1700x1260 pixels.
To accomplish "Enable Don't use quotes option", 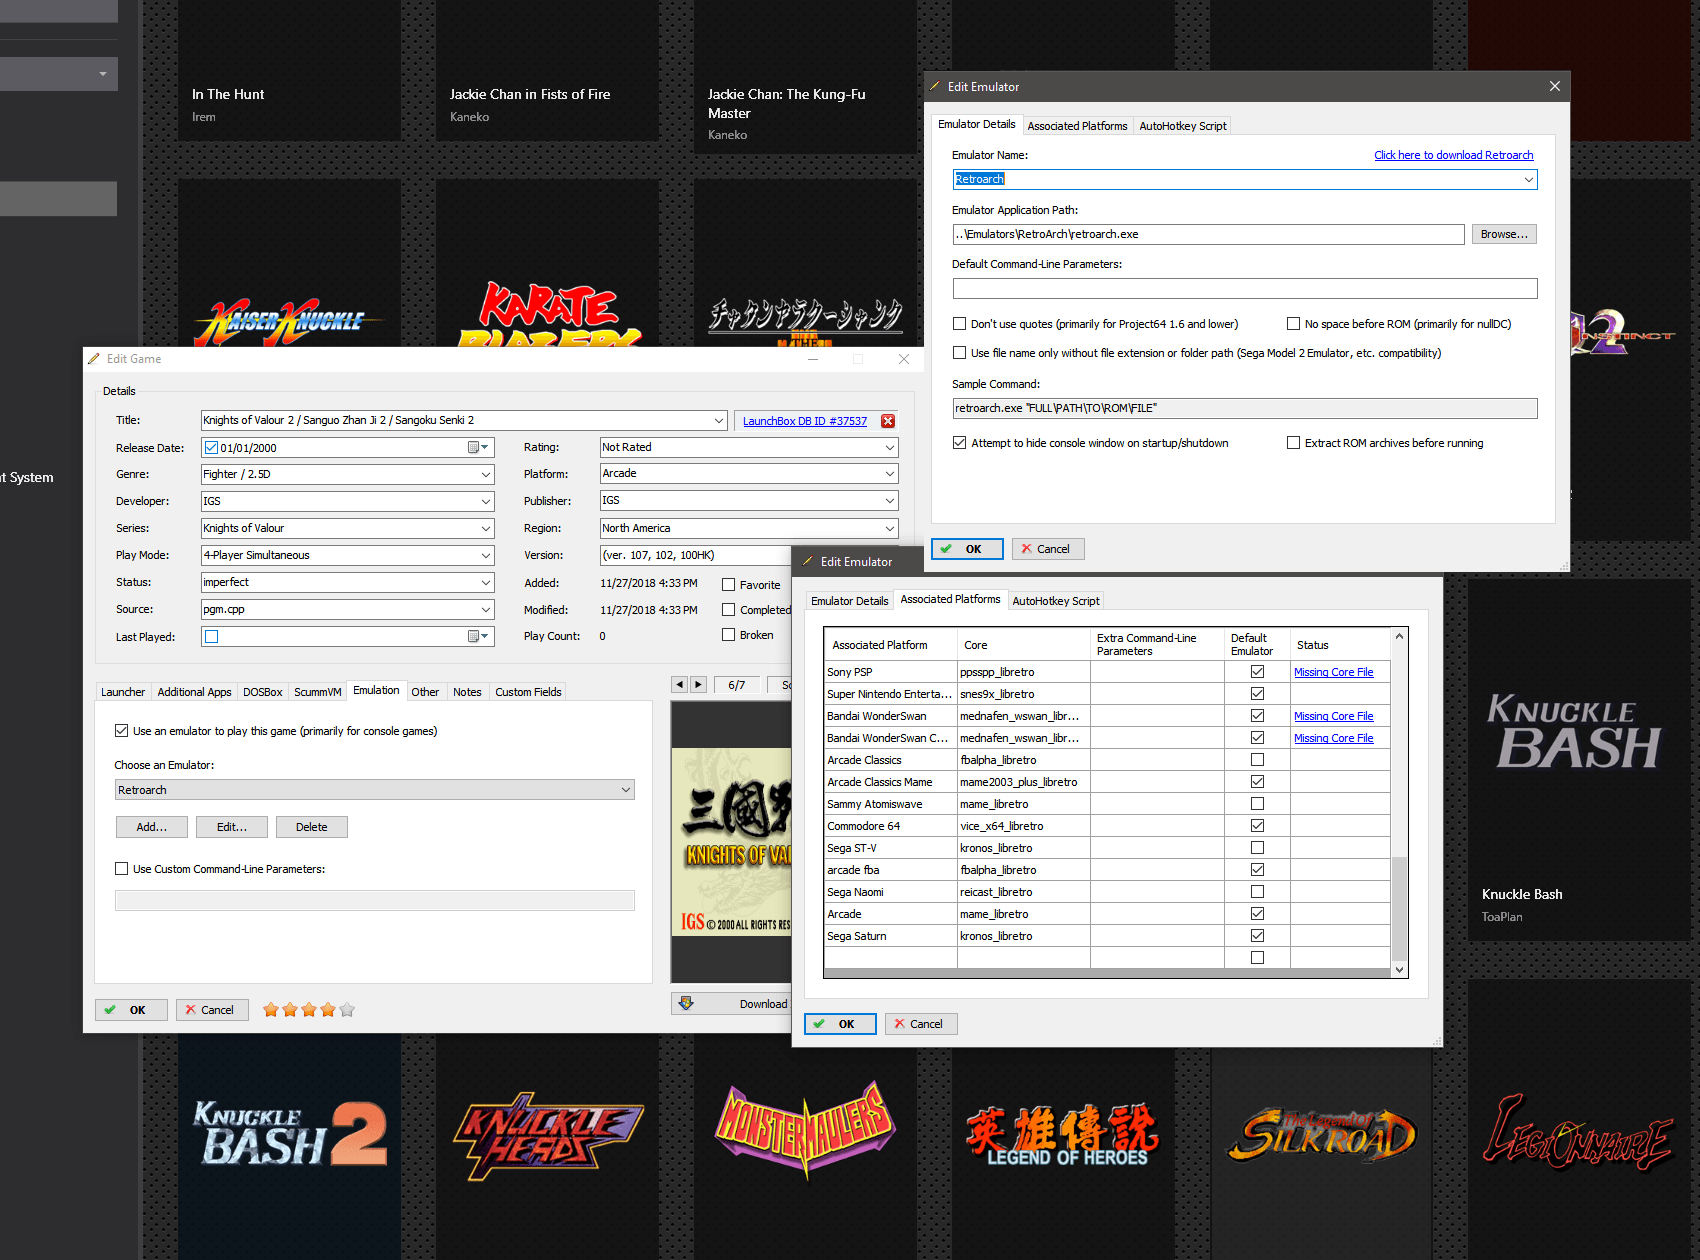I will pyautogui.click(x=960, y=324).
